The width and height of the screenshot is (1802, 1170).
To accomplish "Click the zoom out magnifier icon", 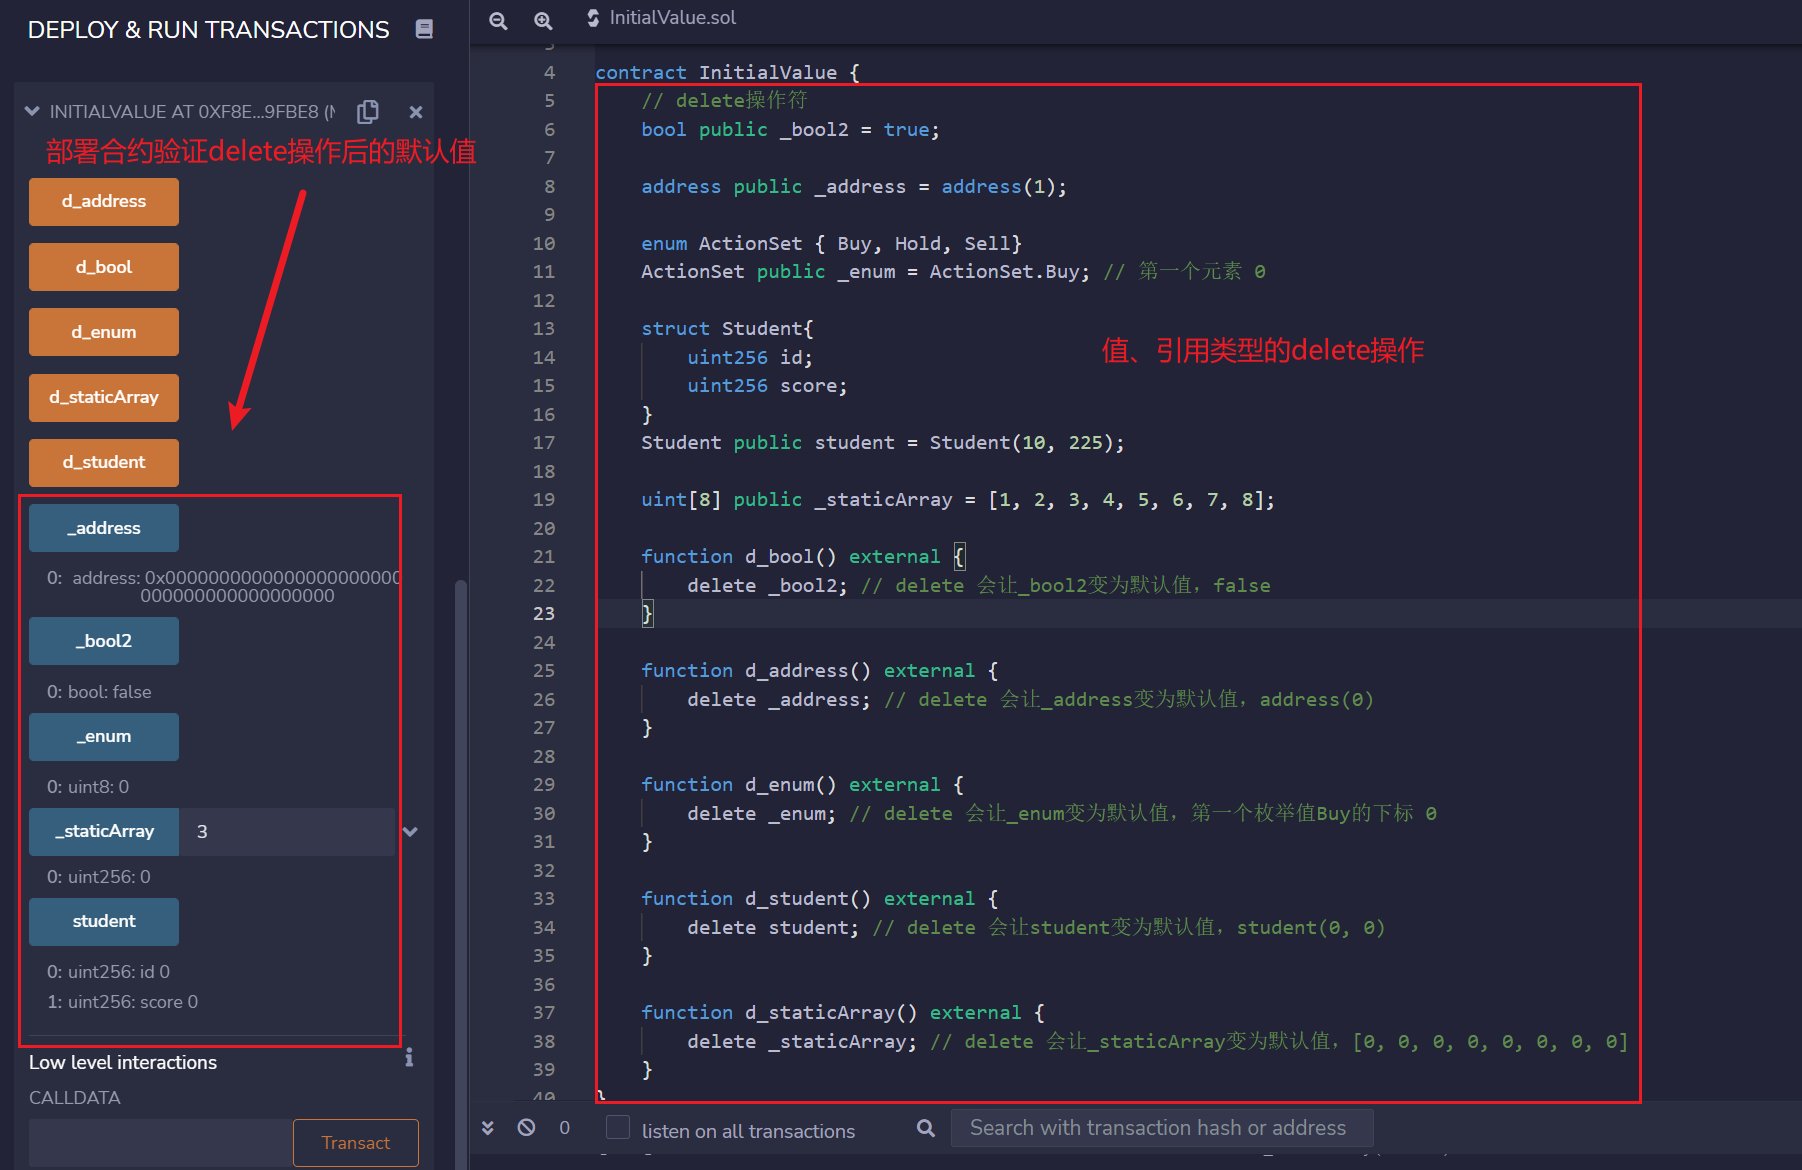I will tap(498, 20).
